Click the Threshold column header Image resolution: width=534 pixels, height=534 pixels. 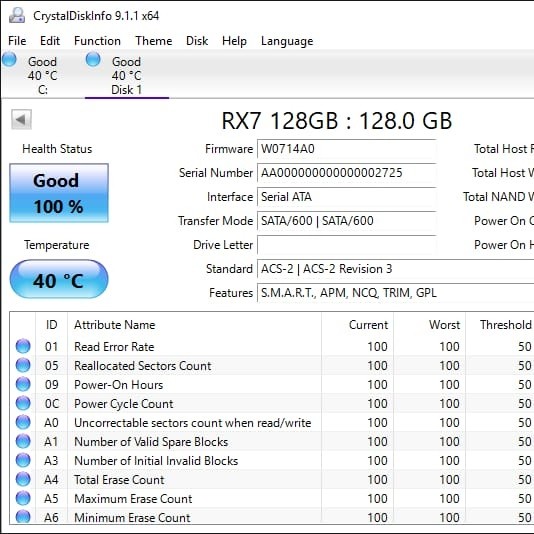500,325
